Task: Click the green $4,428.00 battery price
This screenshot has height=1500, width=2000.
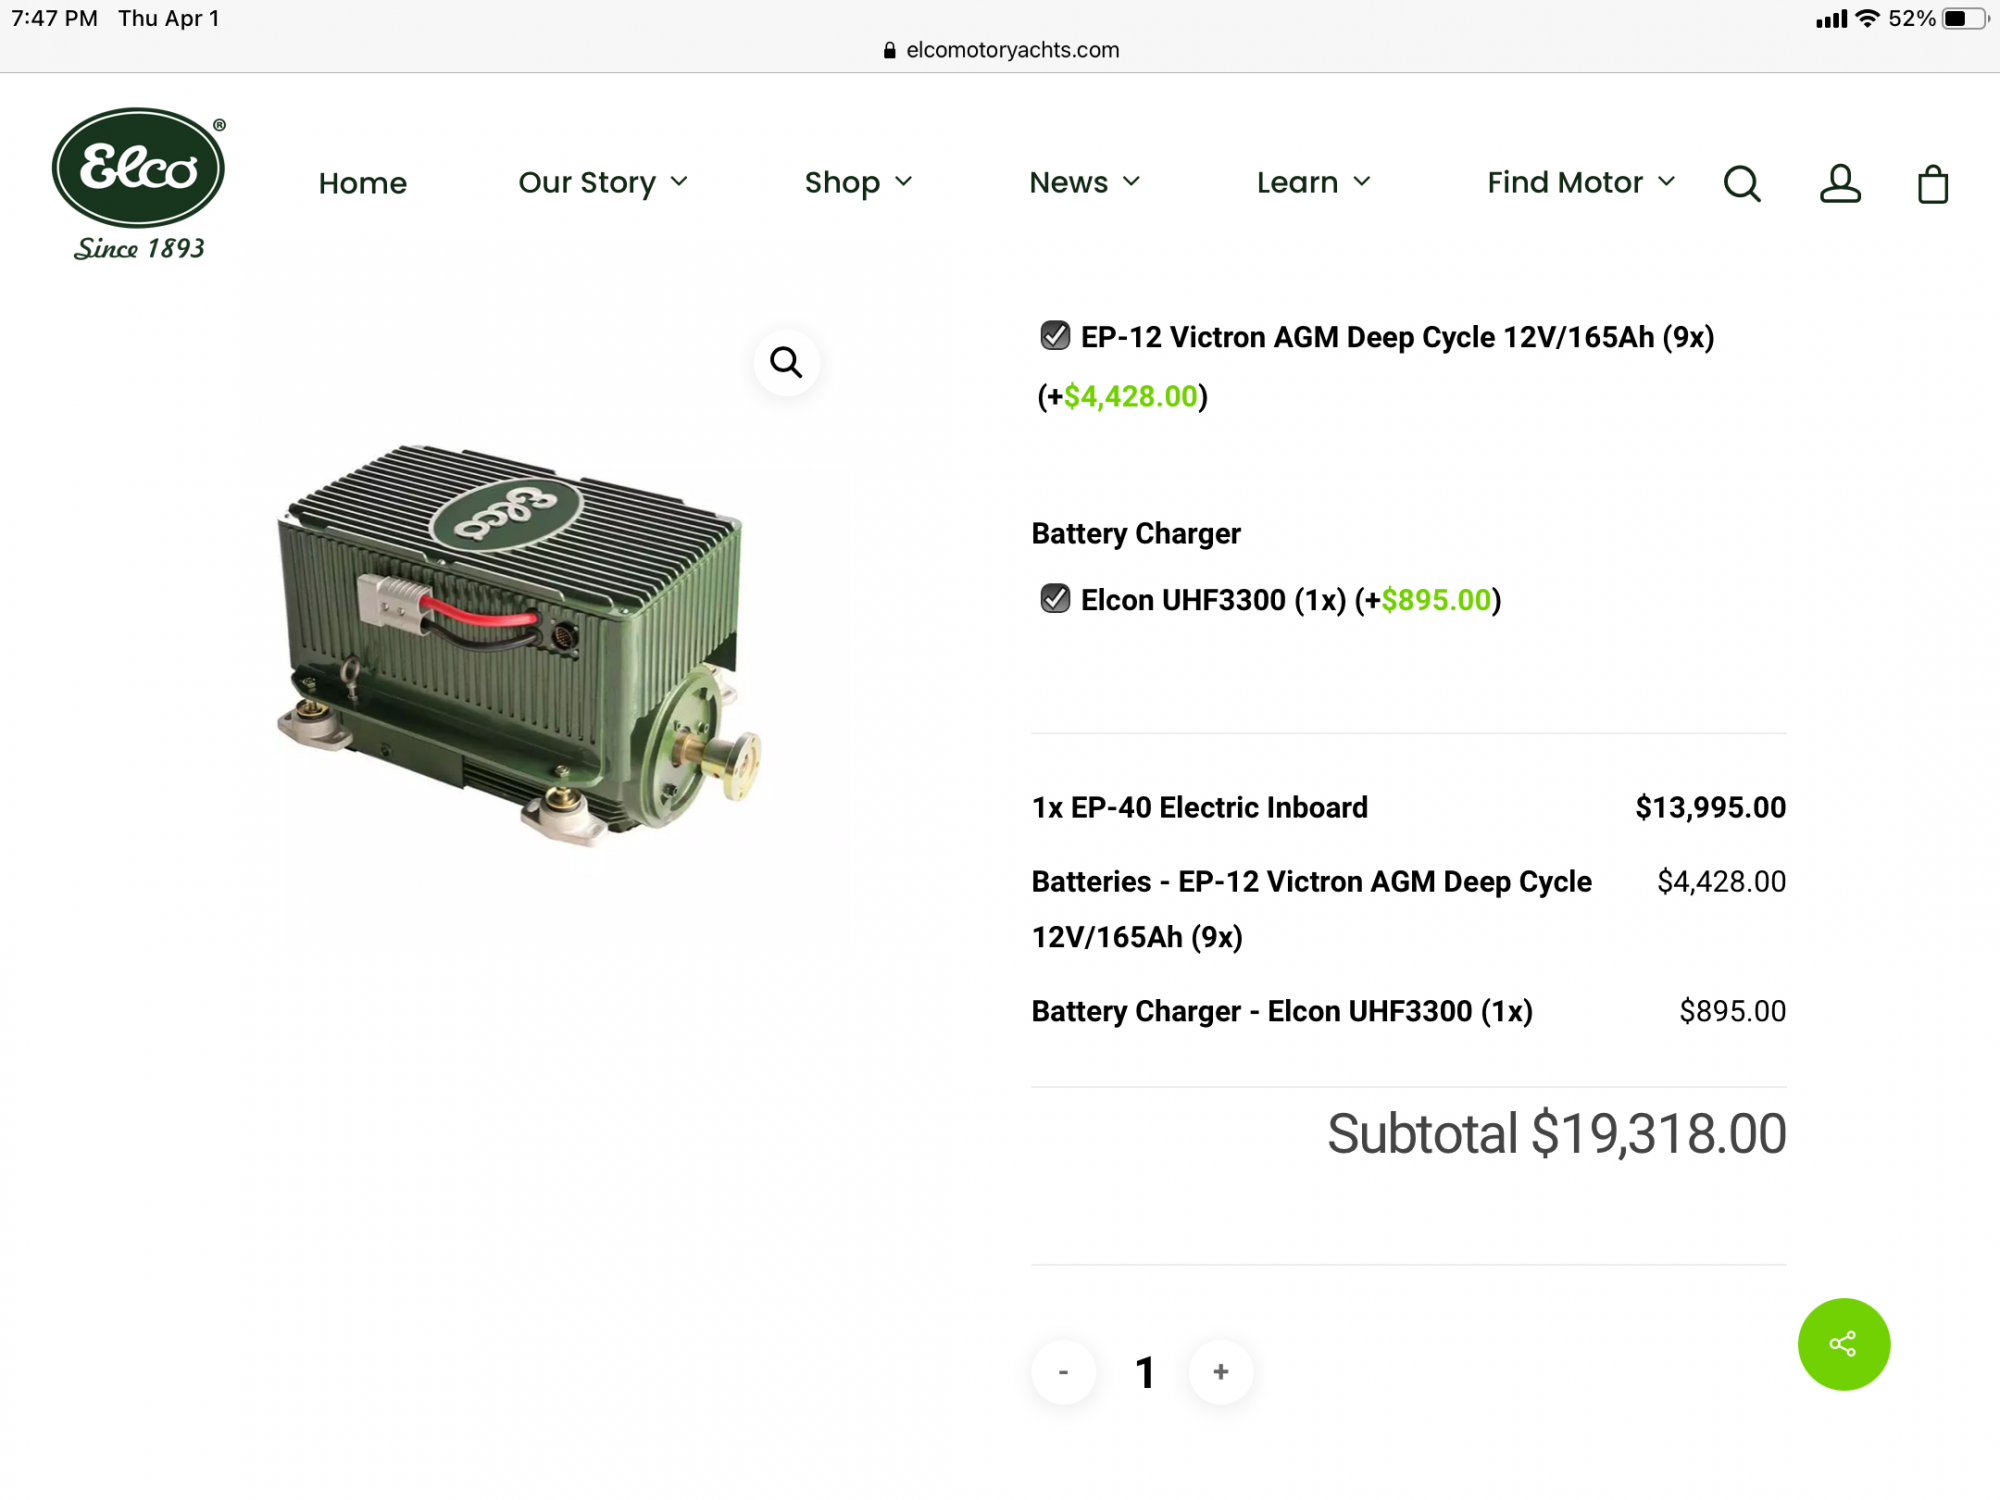Action: pos(1130,397)
